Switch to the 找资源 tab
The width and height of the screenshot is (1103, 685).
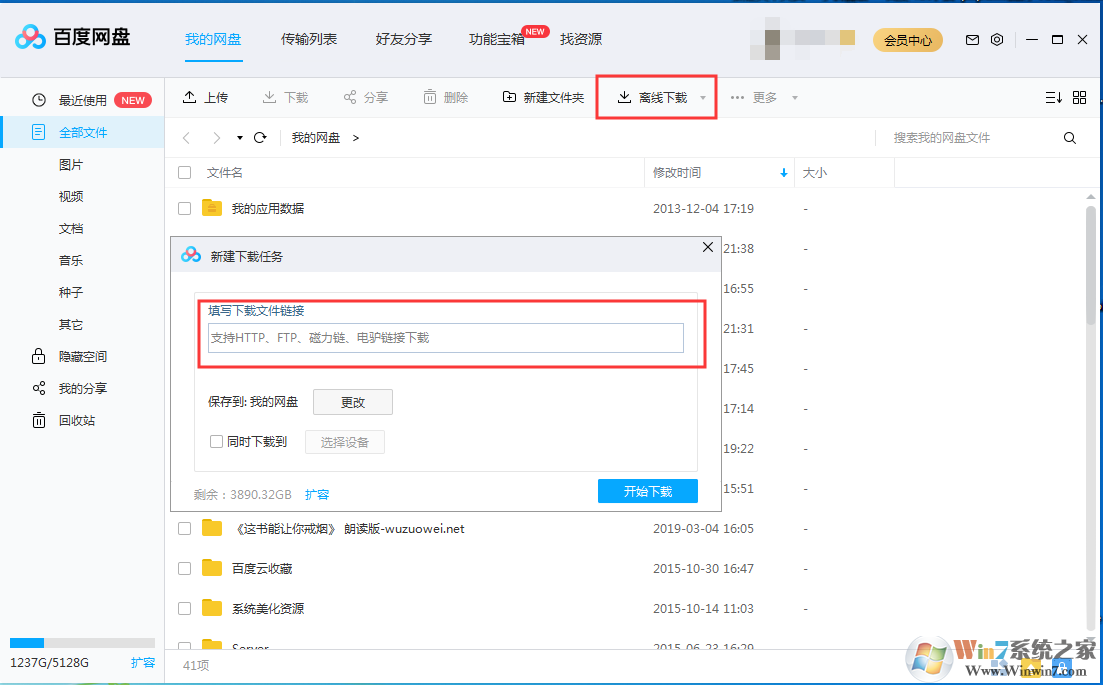[x=581, y=39]
